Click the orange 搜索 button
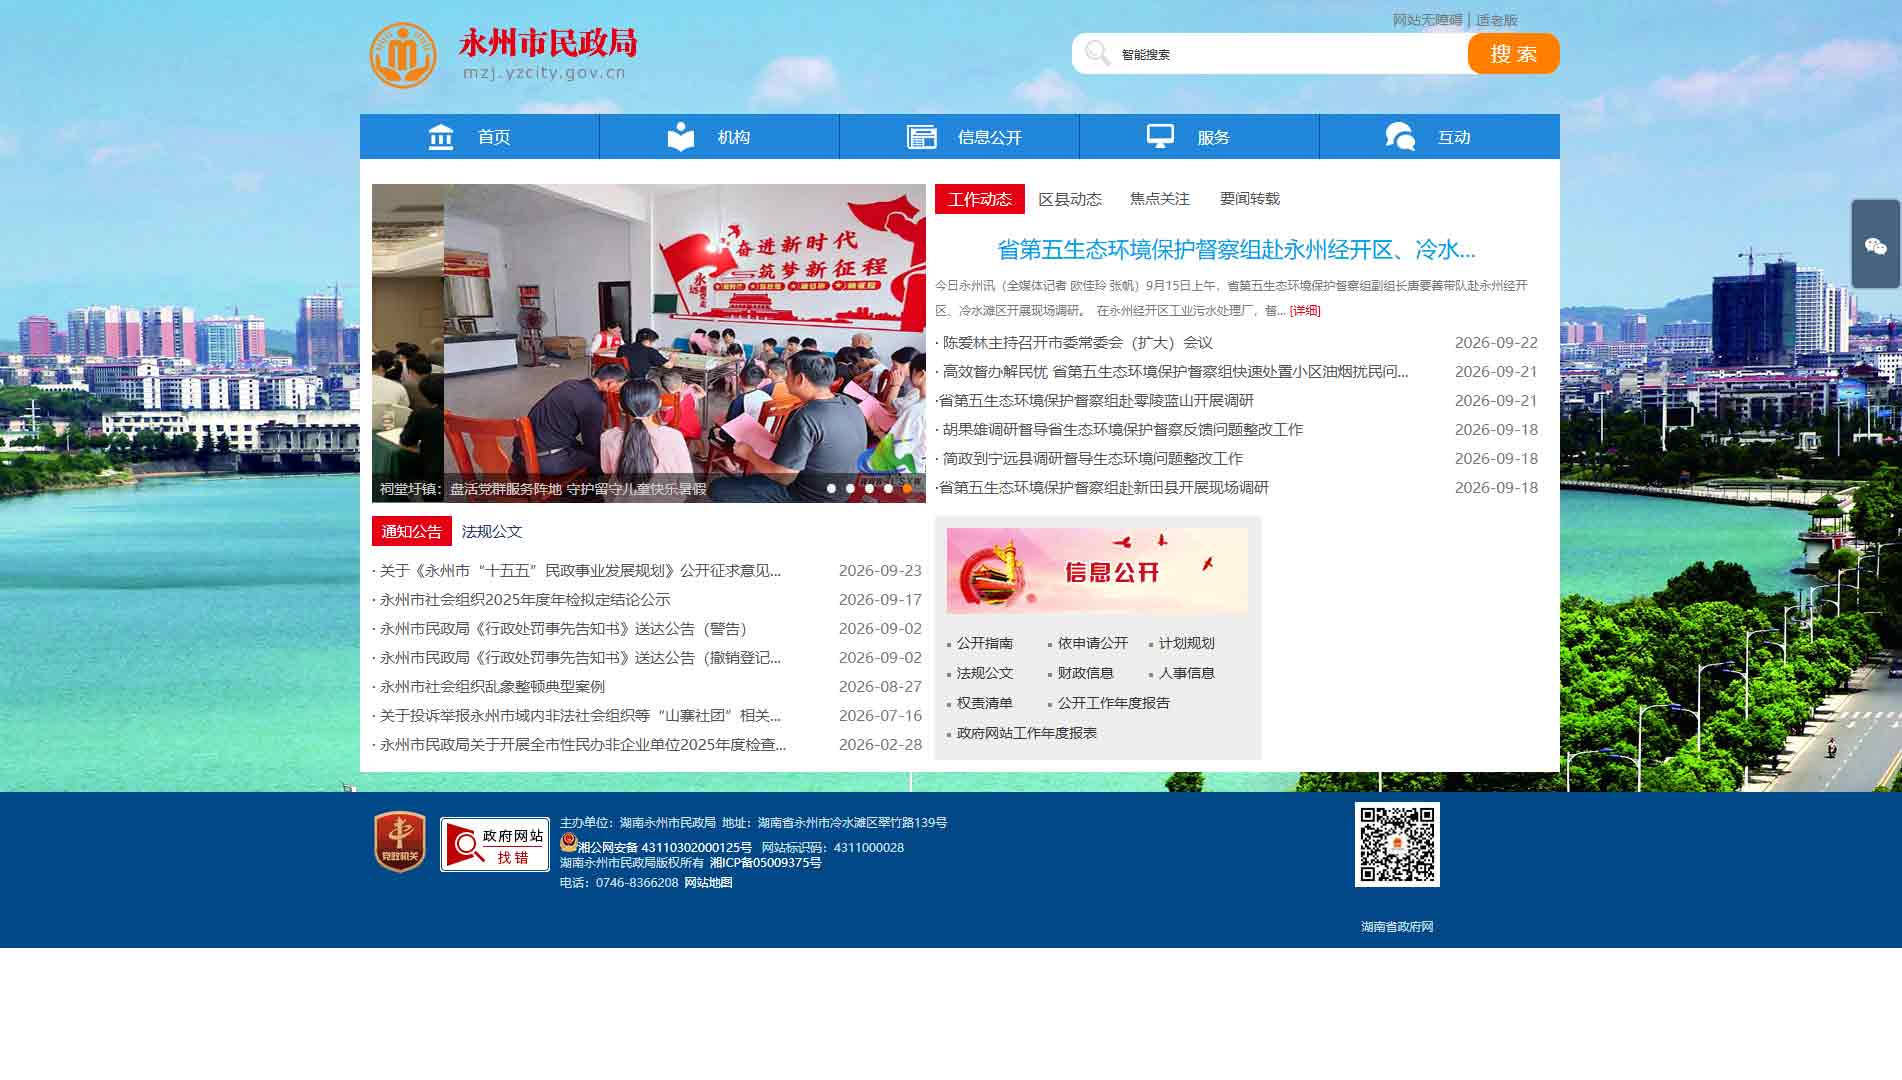Image resolution: width=1902 pixels, height=1080 pixels. (1513, 54)
